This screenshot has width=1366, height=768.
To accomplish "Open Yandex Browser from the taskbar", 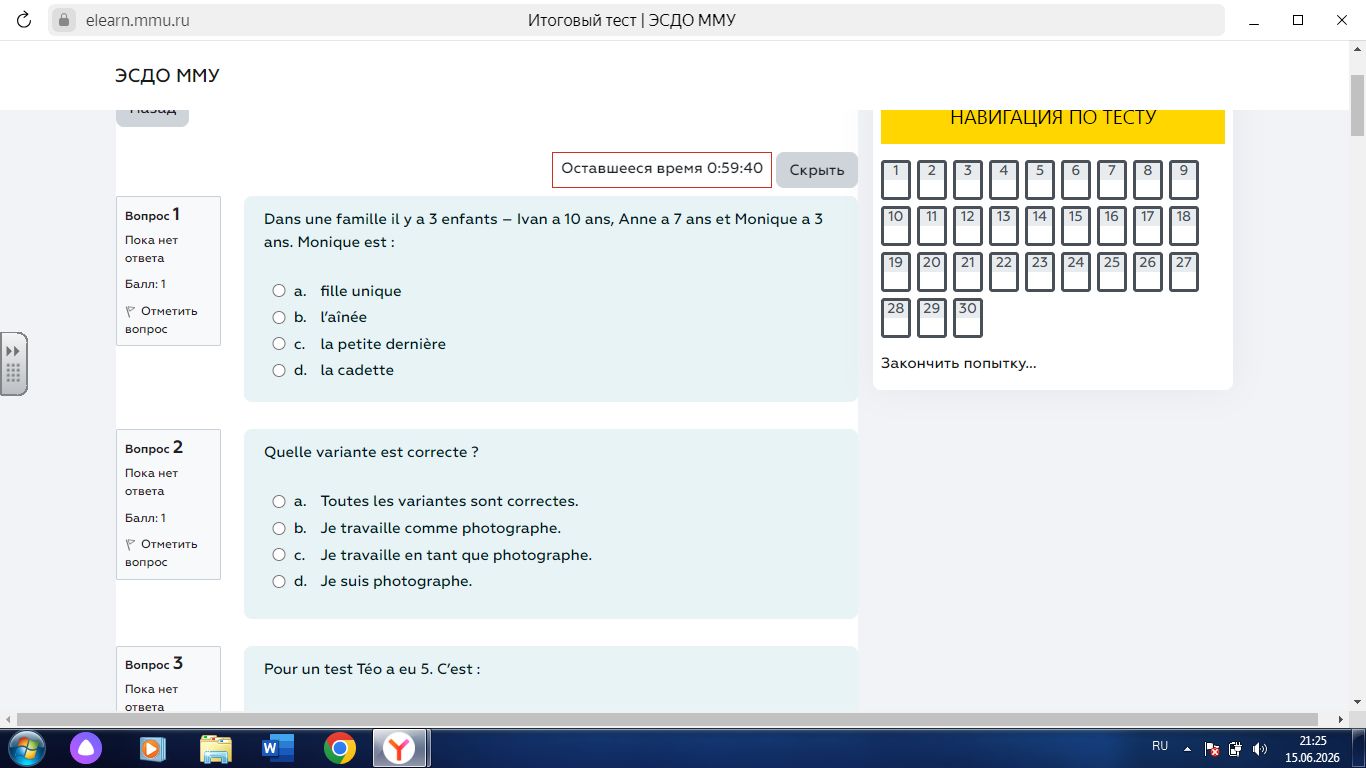I will pos(400,748).
